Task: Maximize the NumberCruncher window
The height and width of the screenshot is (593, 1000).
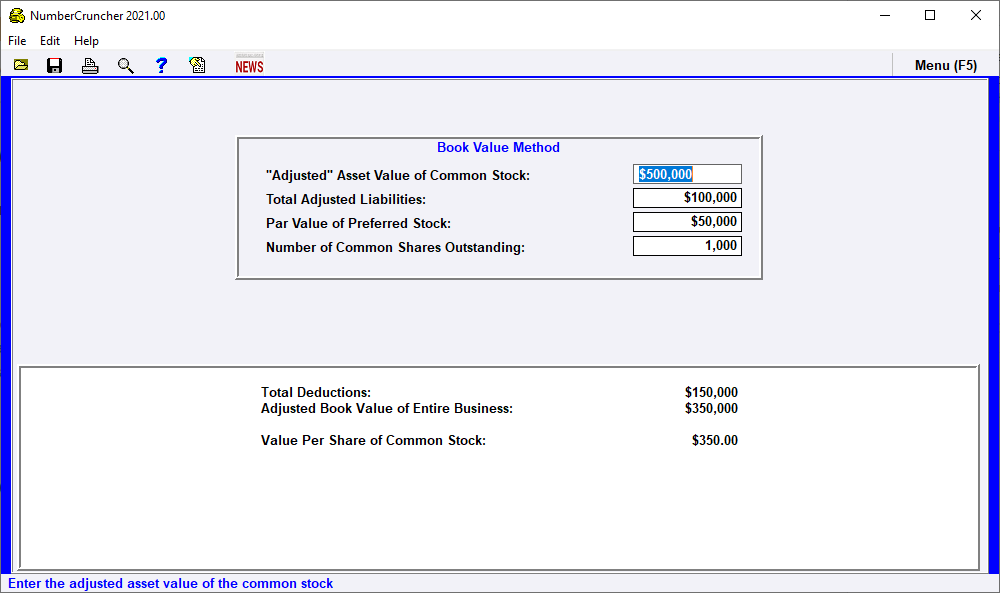Action: [x=930, y=15]
